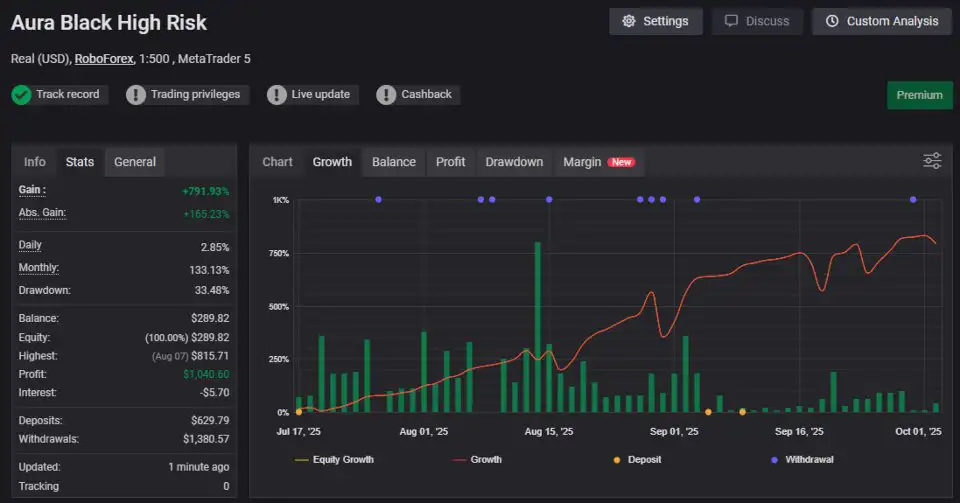Click the Live update warning icon
The image size is (960, 503).
point(277,95)
